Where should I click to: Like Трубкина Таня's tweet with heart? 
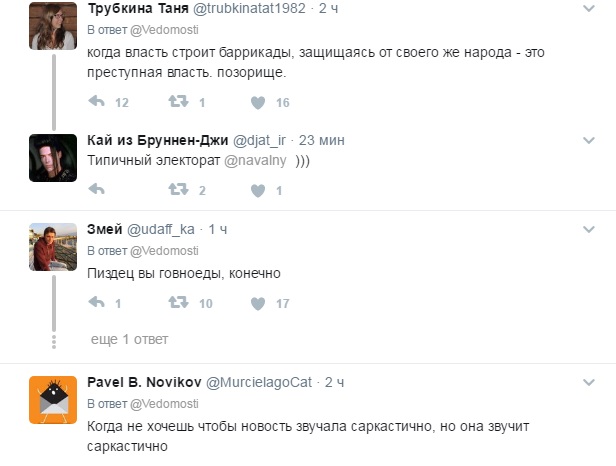click(x=258, y=103)
